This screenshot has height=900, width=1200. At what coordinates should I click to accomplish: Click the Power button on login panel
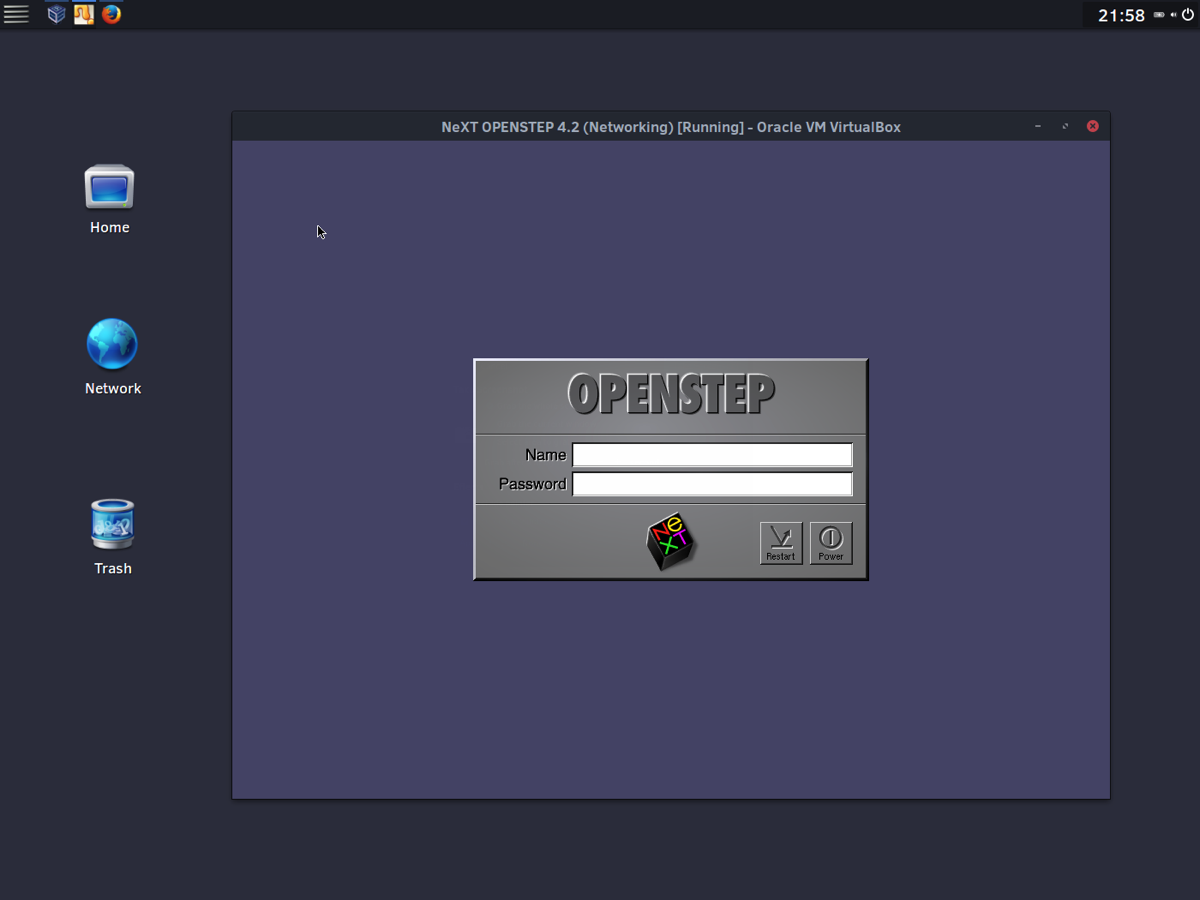[x=831, y=543]
